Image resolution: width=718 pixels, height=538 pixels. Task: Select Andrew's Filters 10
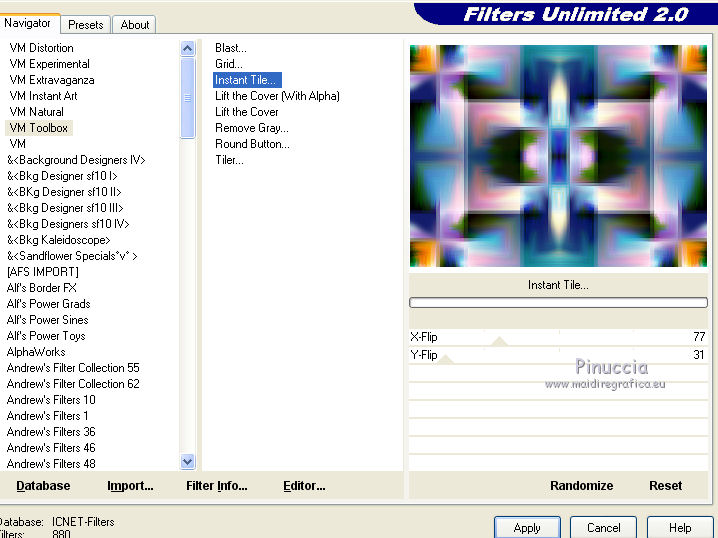tap(51, 400)
